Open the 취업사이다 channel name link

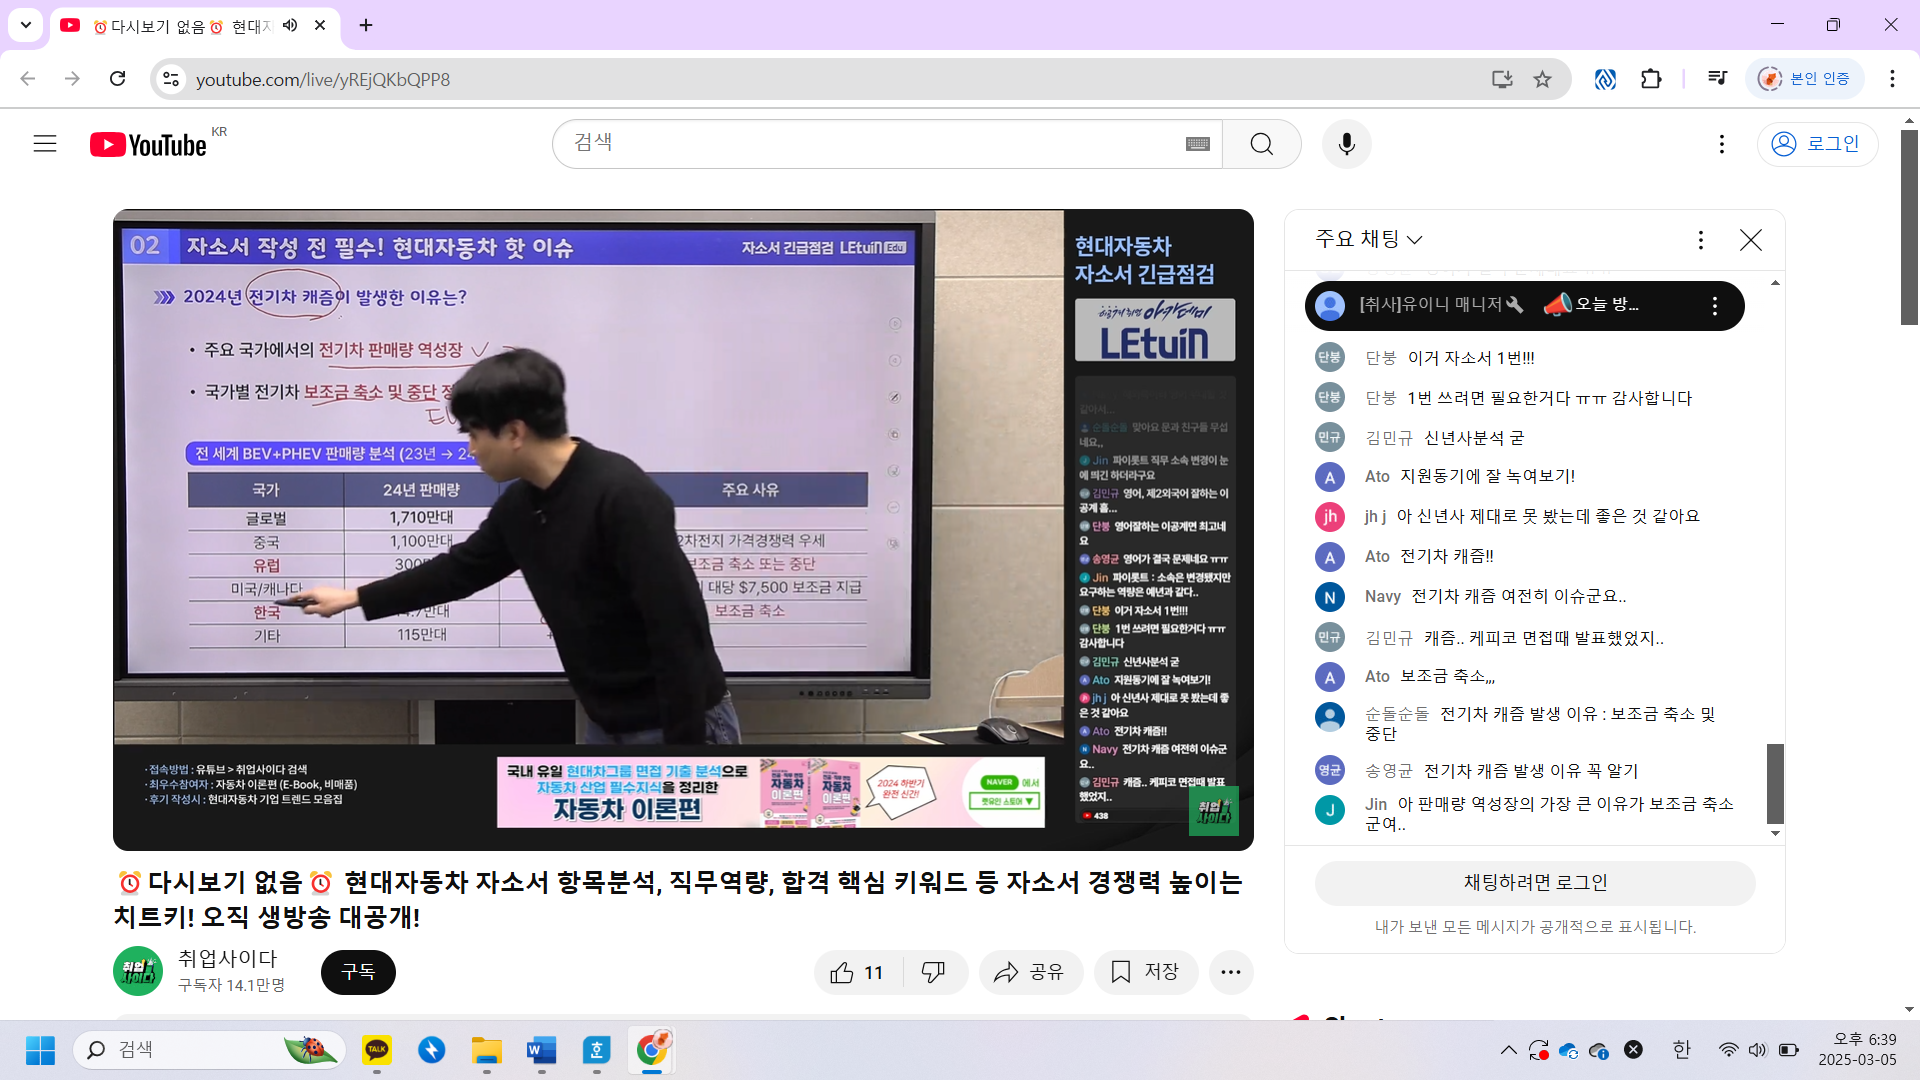click(x=227, y=958)
